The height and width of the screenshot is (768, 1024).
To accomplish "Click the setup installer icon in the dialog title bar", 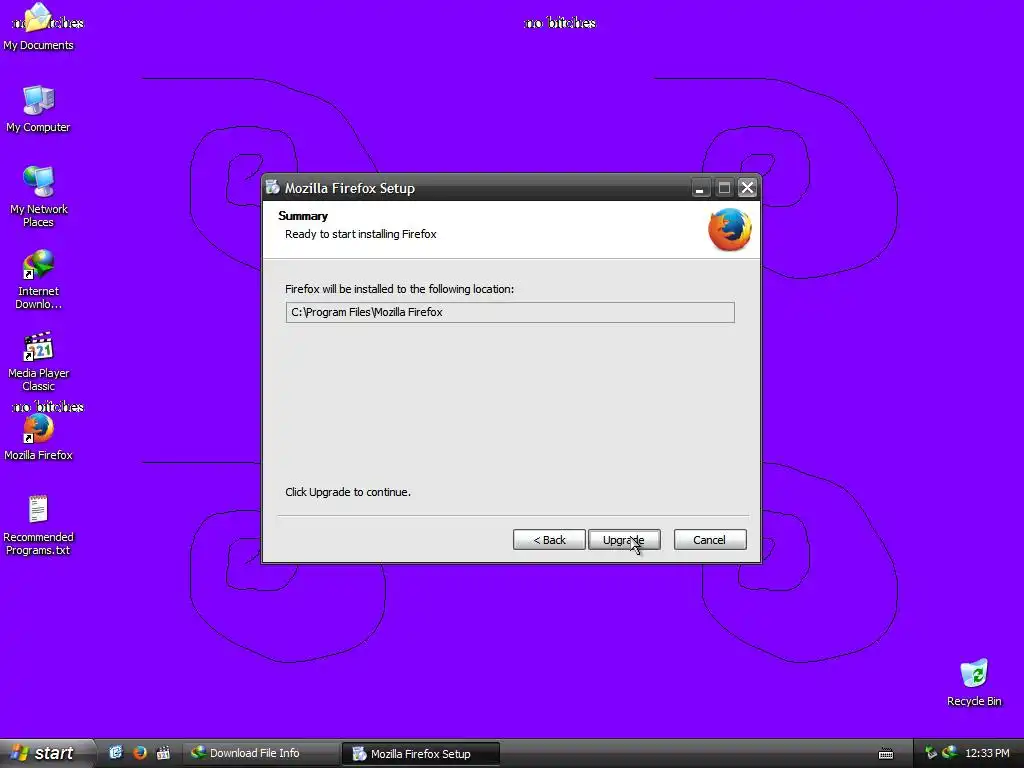I will coord(272,188).
